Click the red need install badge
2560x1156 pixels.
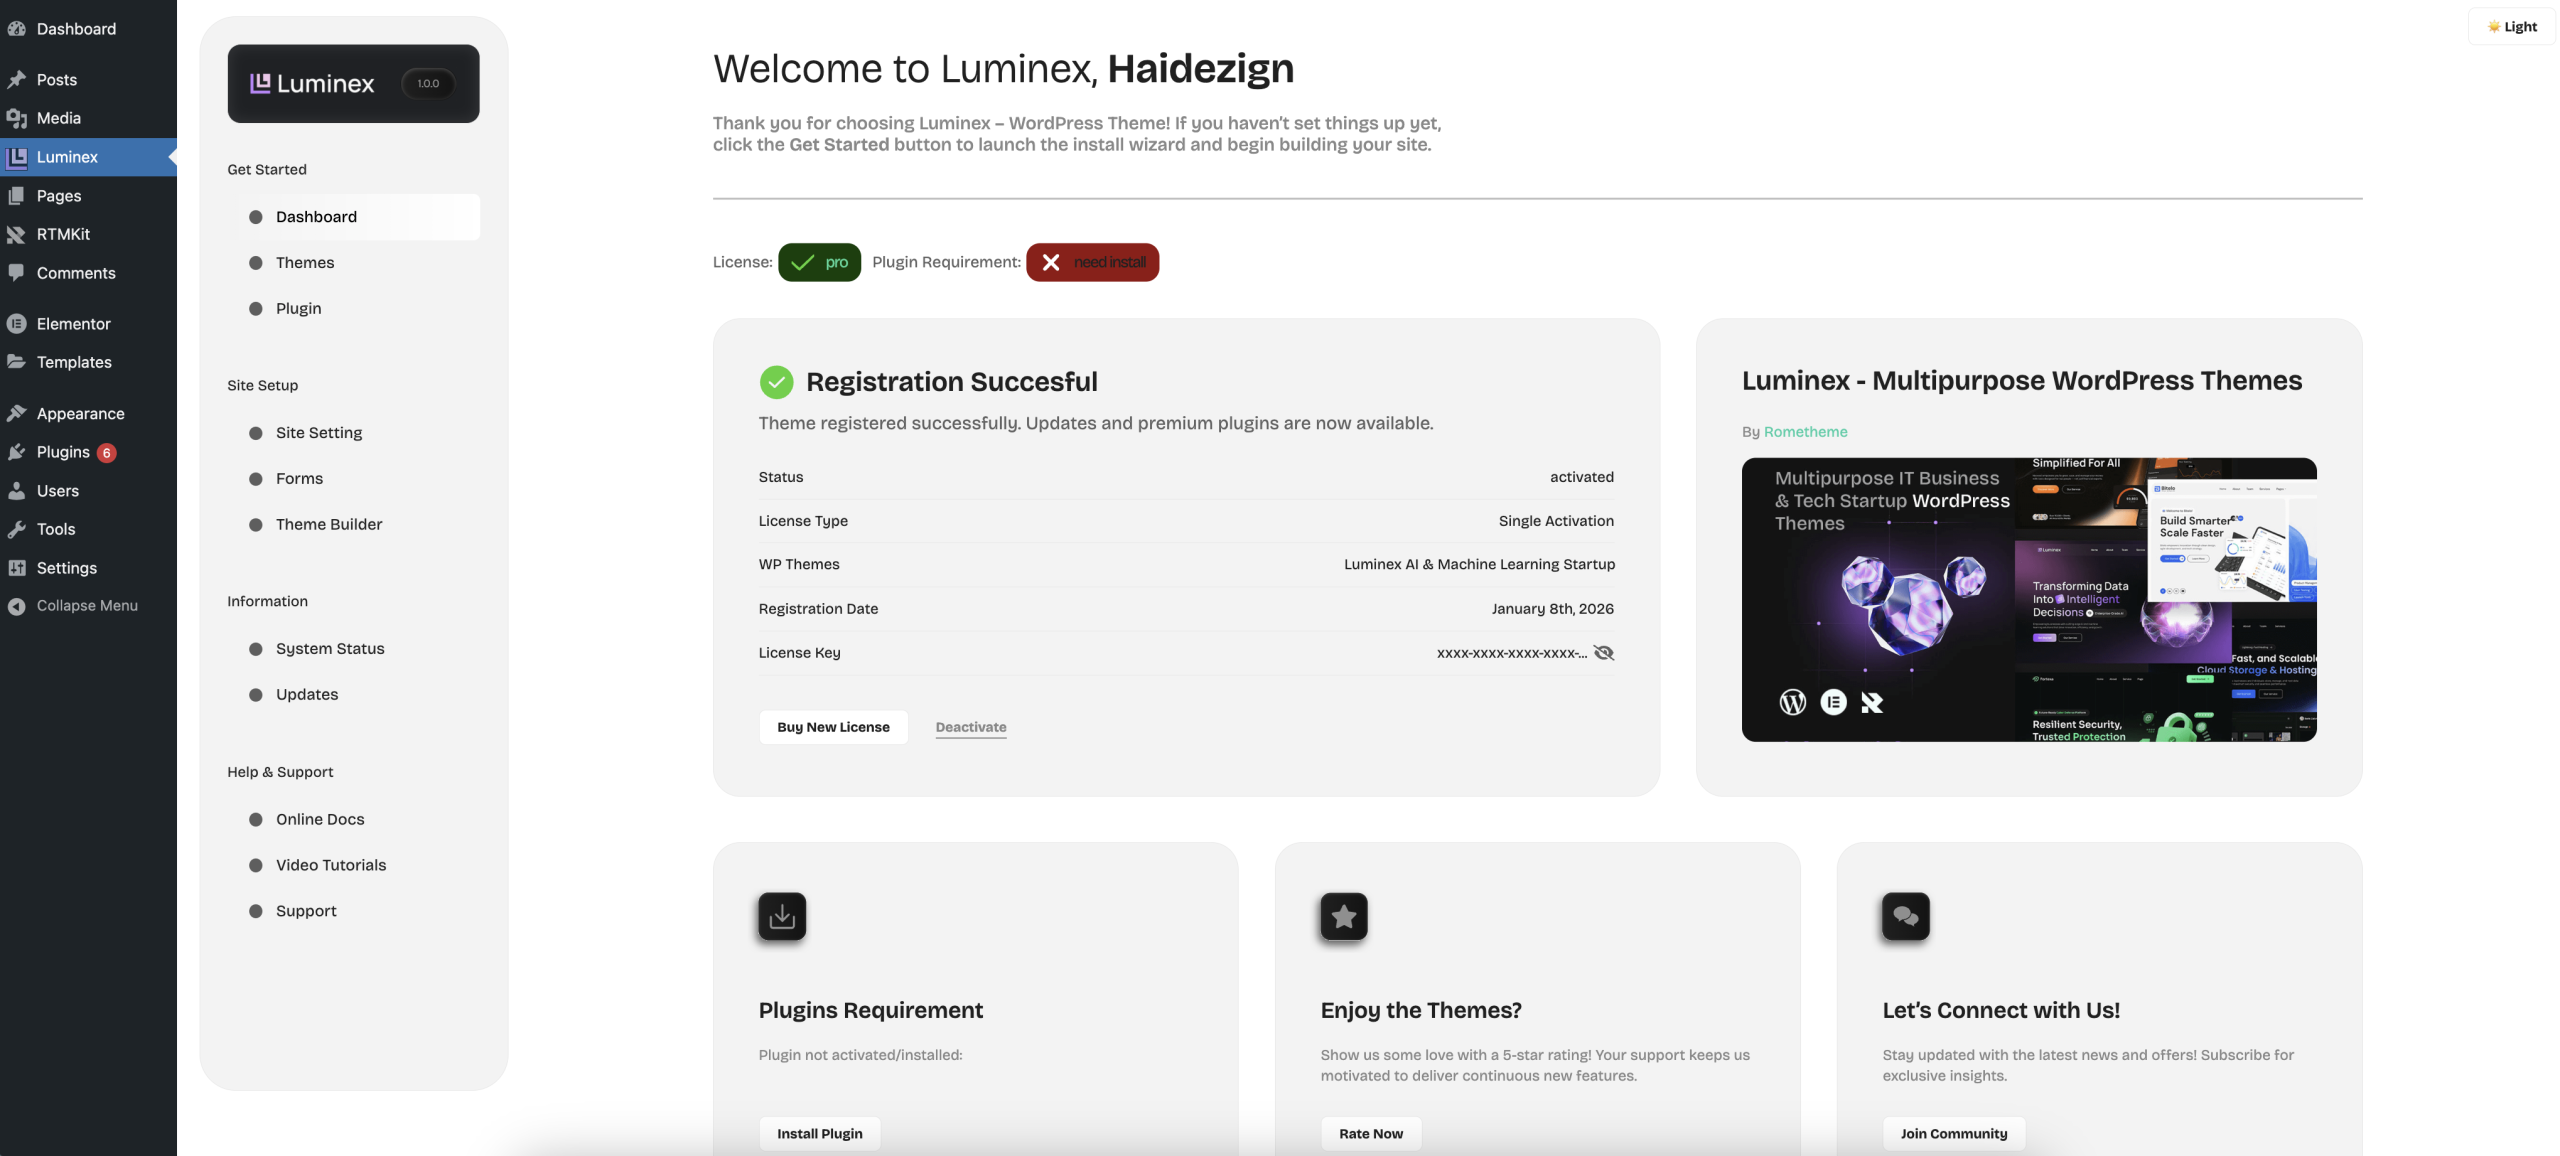point(1092,262)
